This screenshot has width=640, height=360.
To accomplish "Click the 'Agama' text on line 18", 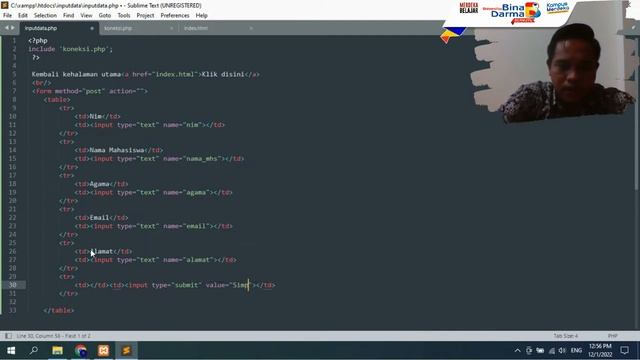I will click(x=99, y=184).
